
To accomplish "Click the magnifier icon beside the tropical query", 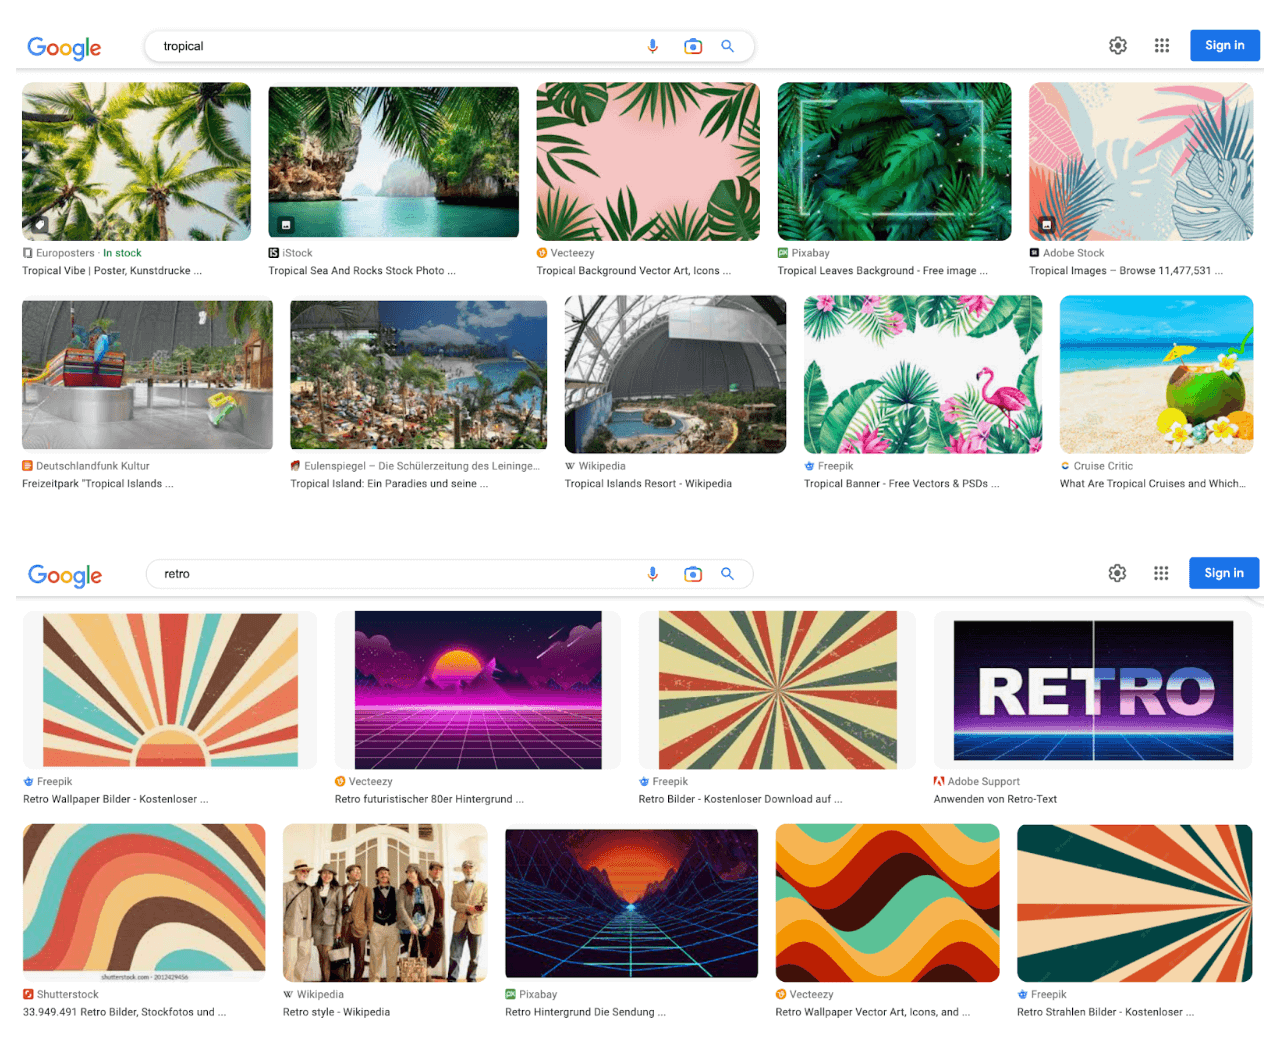I will [727, 46].
